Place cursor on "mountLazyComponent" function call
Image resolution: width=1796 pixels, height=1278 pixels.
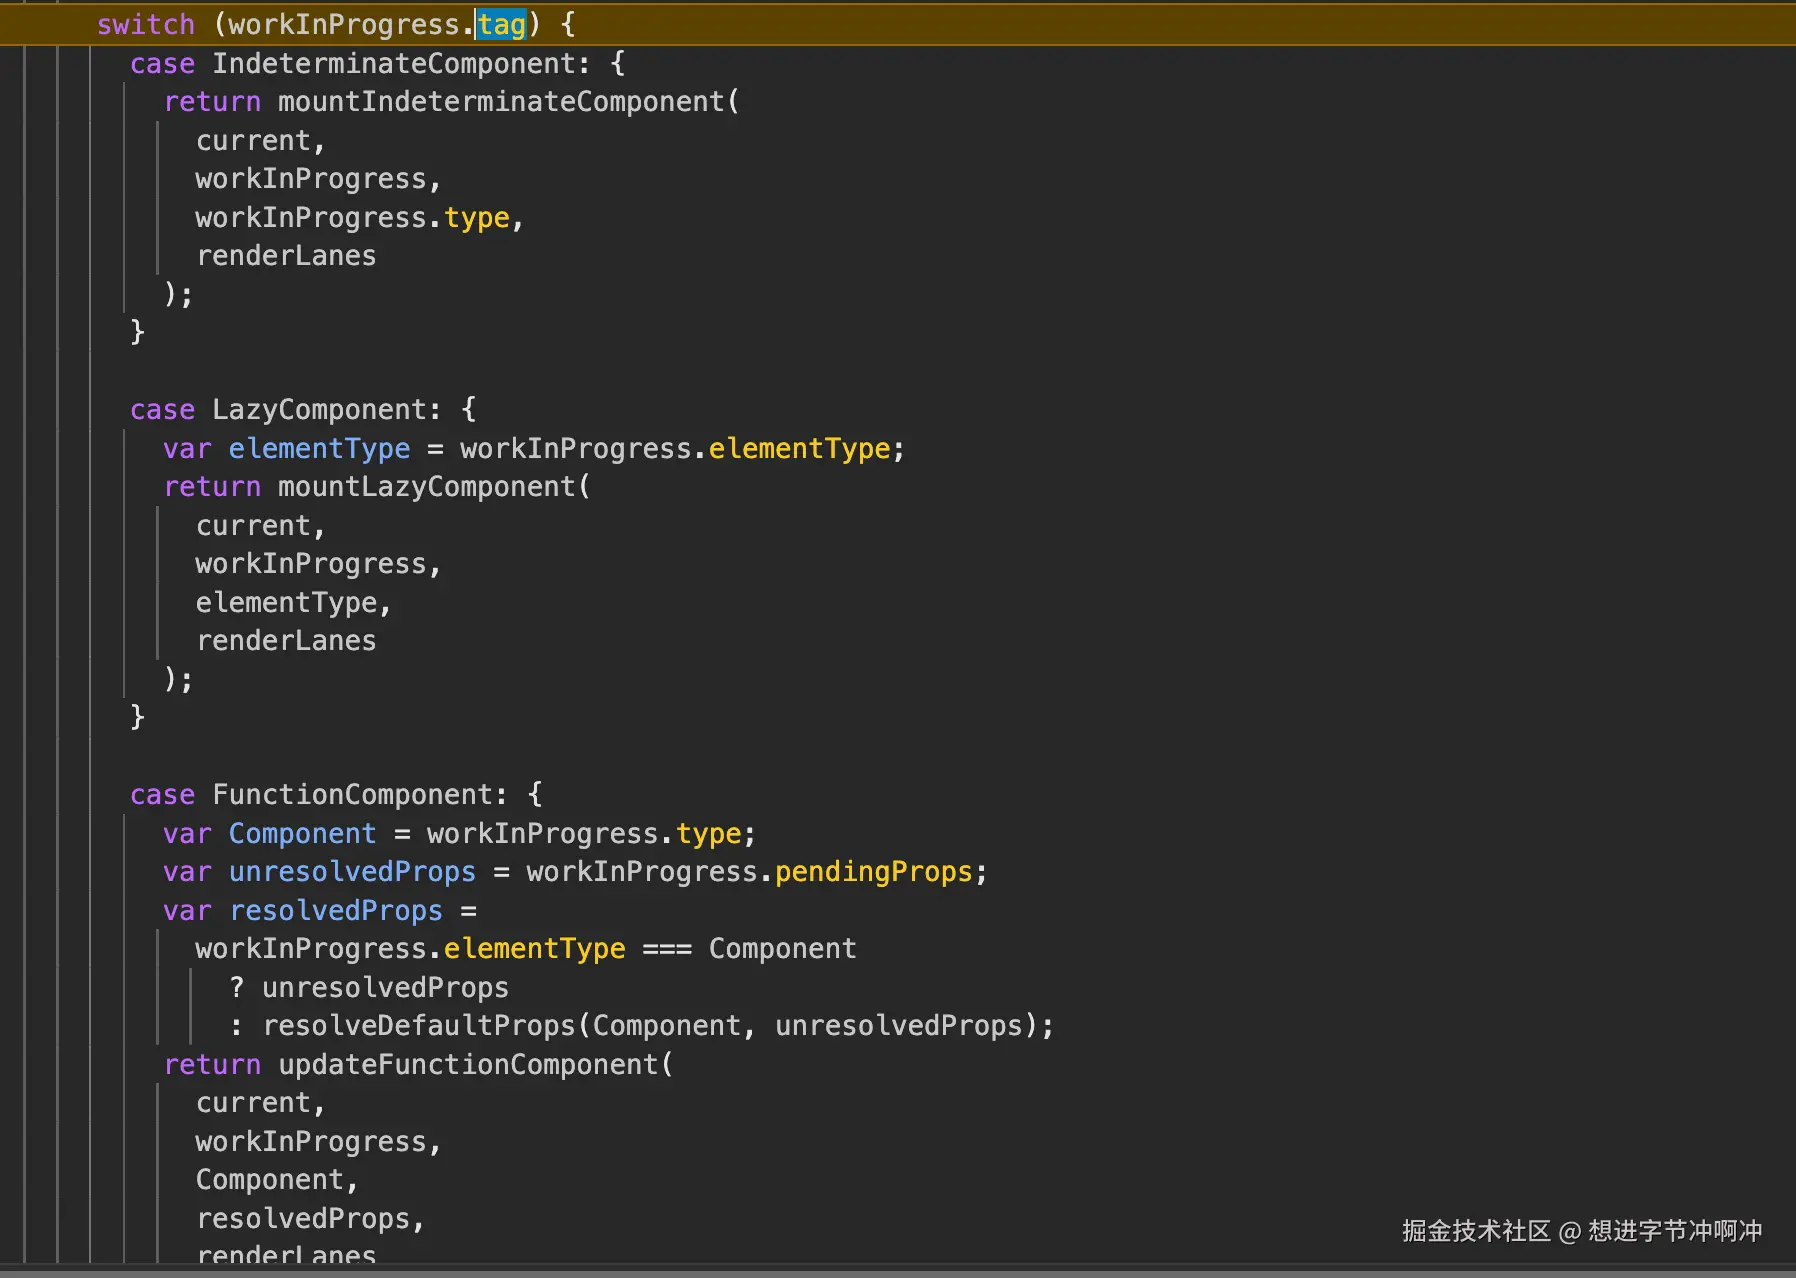(426, 486)
